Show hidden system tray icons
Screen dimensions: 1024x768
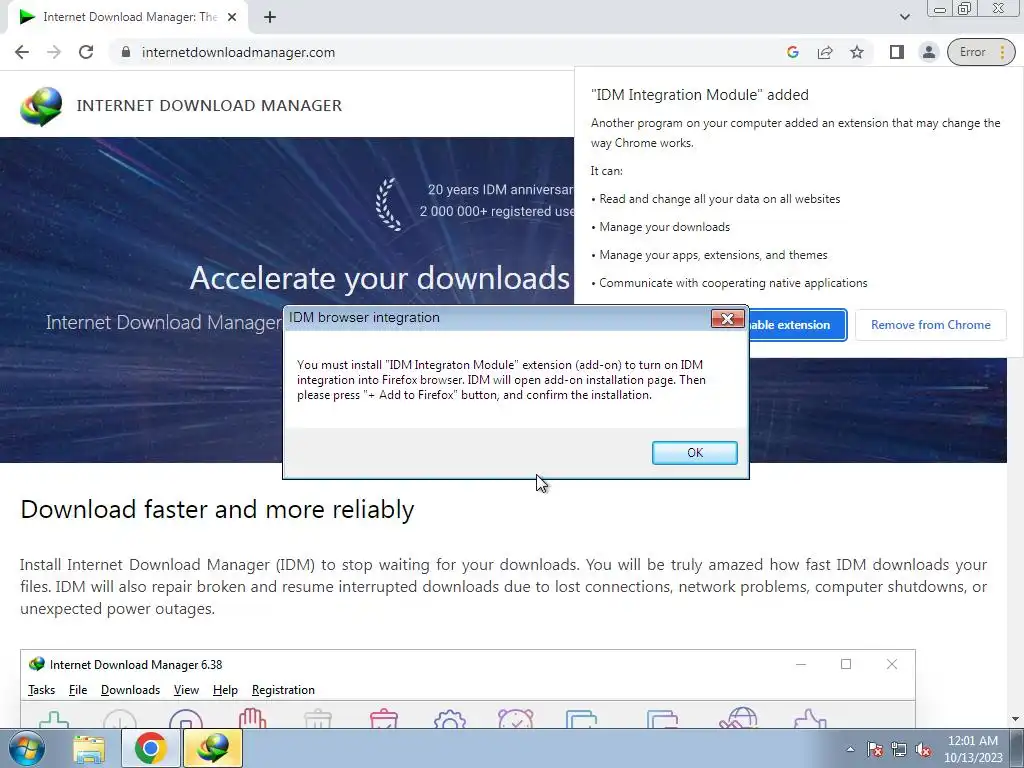tap(850, 749)
